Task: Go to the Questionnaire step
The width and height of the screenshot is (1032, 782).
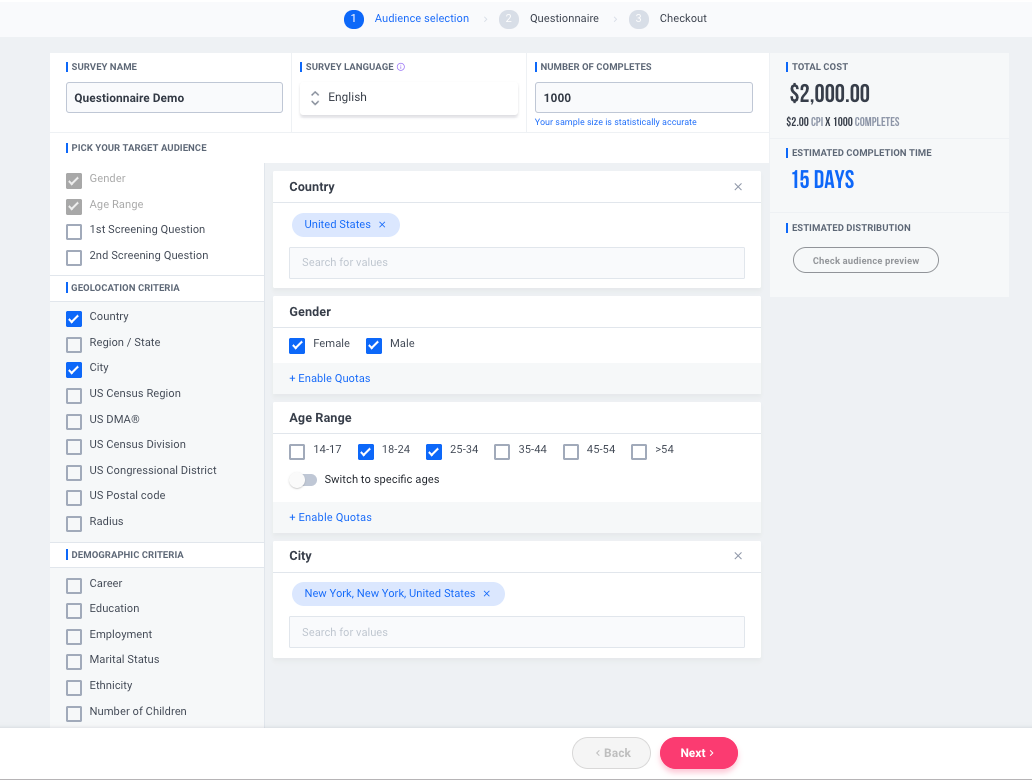Action: [564, 18]
